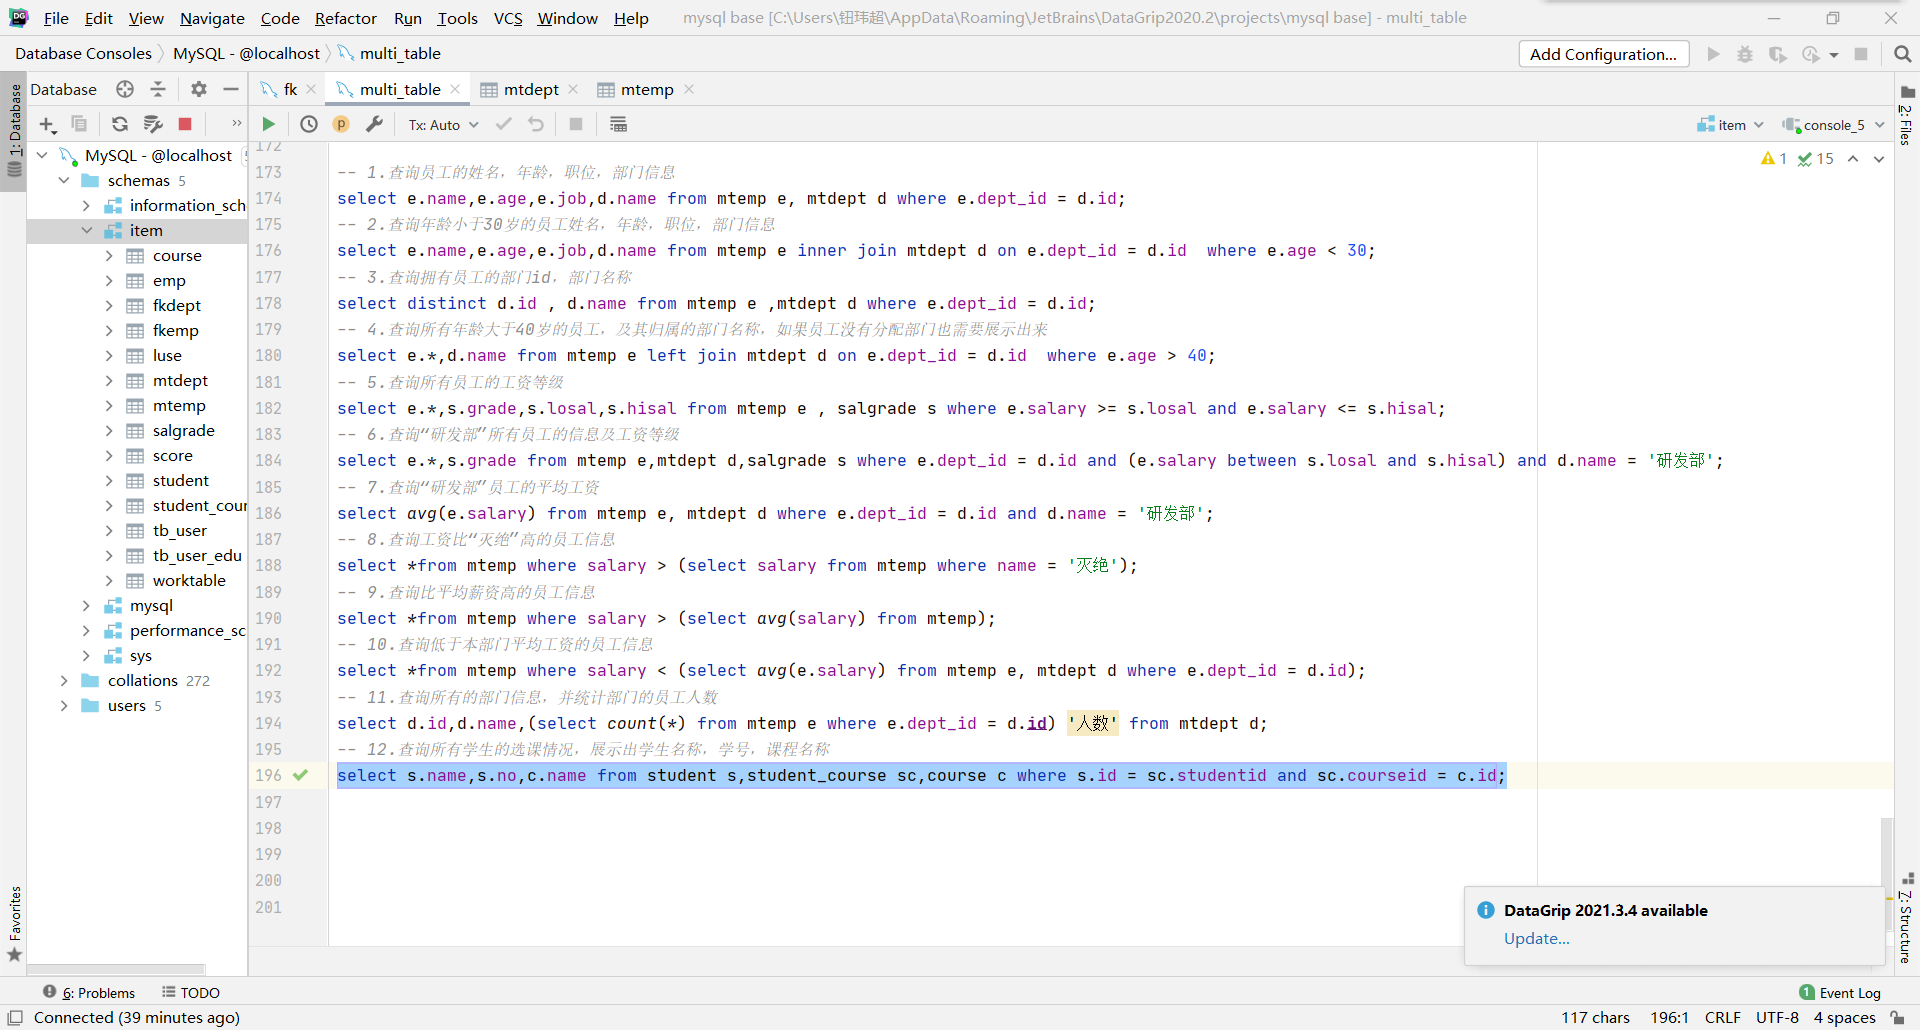Viewport: 1920px width, 1030px height.
Task: Open the console_5 session dropdown
Action: point(1833,125)
